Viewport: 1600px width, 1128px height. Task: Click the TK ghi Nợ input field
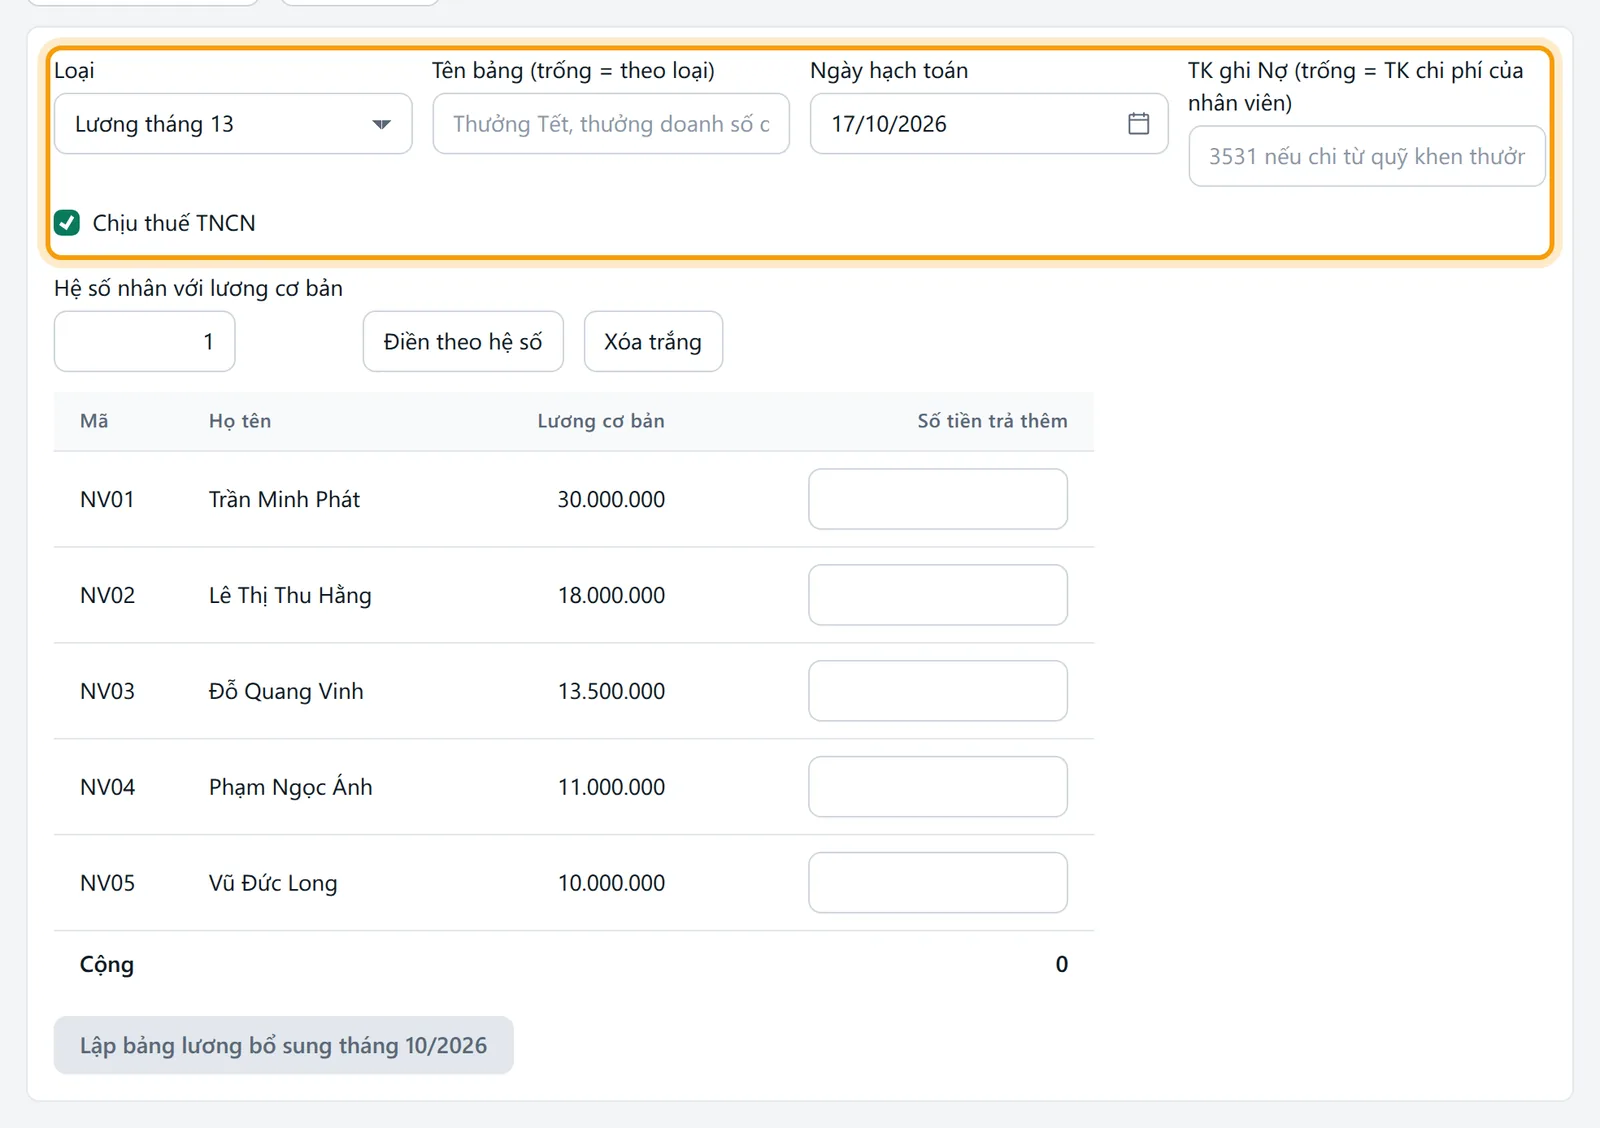point(1367,156)
